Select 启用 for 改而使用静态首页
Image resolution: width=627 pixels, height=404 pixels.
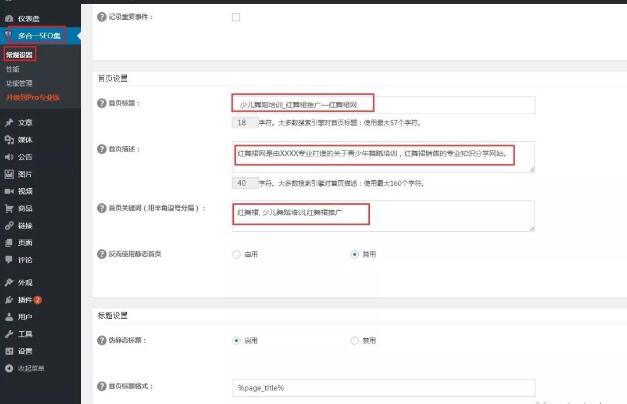[x=236, y=254]
